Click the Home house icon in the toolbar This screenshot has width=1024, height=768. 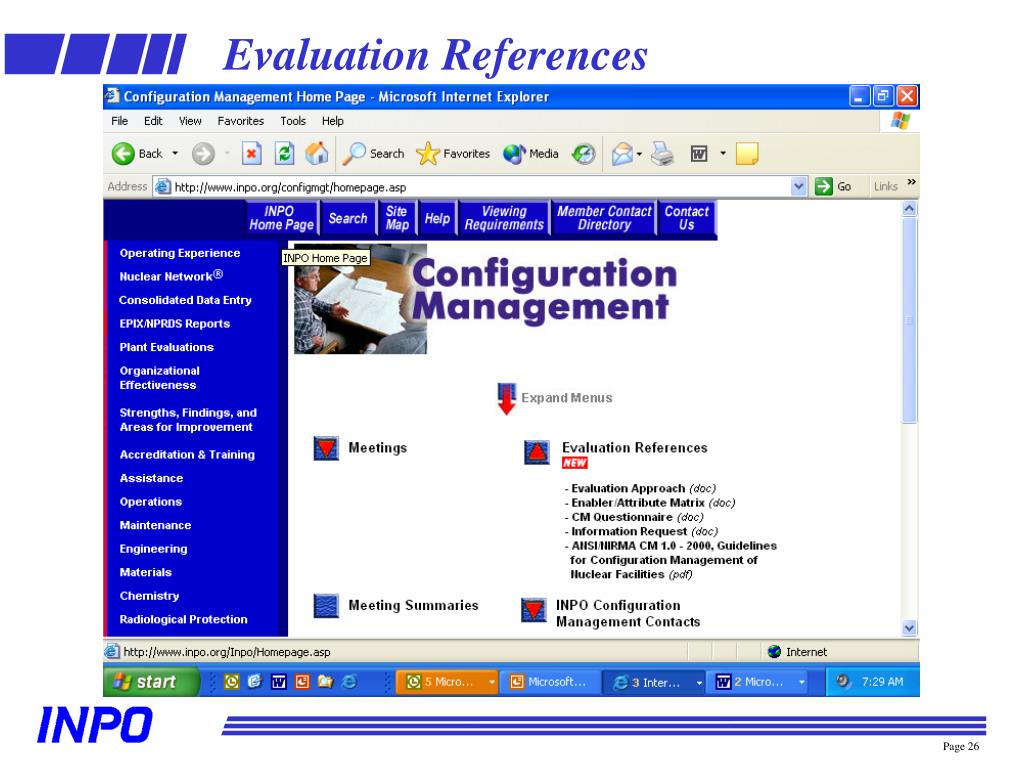coord(317,154)
